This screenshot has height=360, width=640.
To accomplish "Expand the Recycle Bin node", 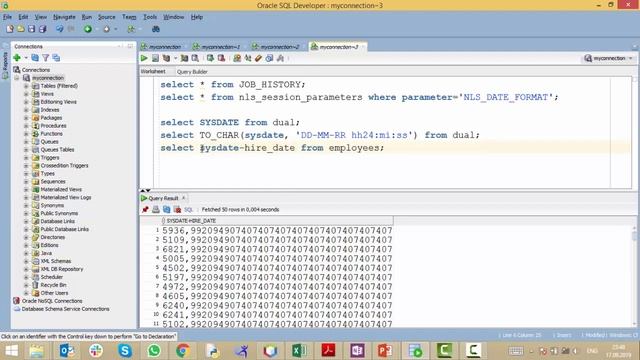I will [x=26, y=285].
